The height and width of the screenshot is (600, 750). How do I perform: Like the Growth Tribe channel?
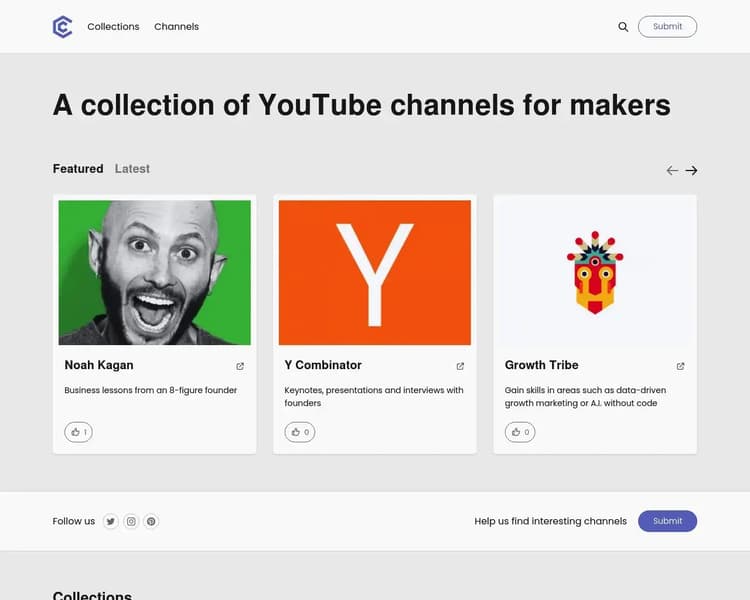520,432
